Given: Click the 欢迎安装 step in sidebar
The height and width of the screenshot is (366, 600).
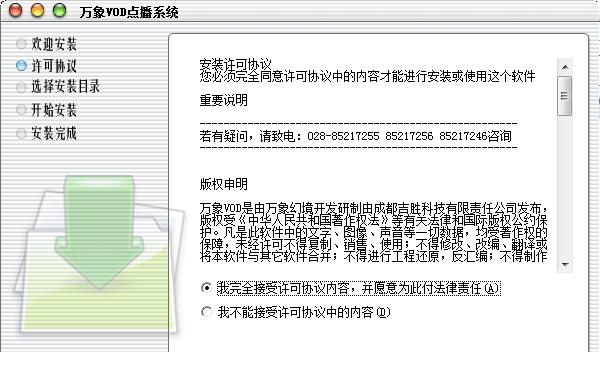Looking at the screenshot, I should point(47,44).
